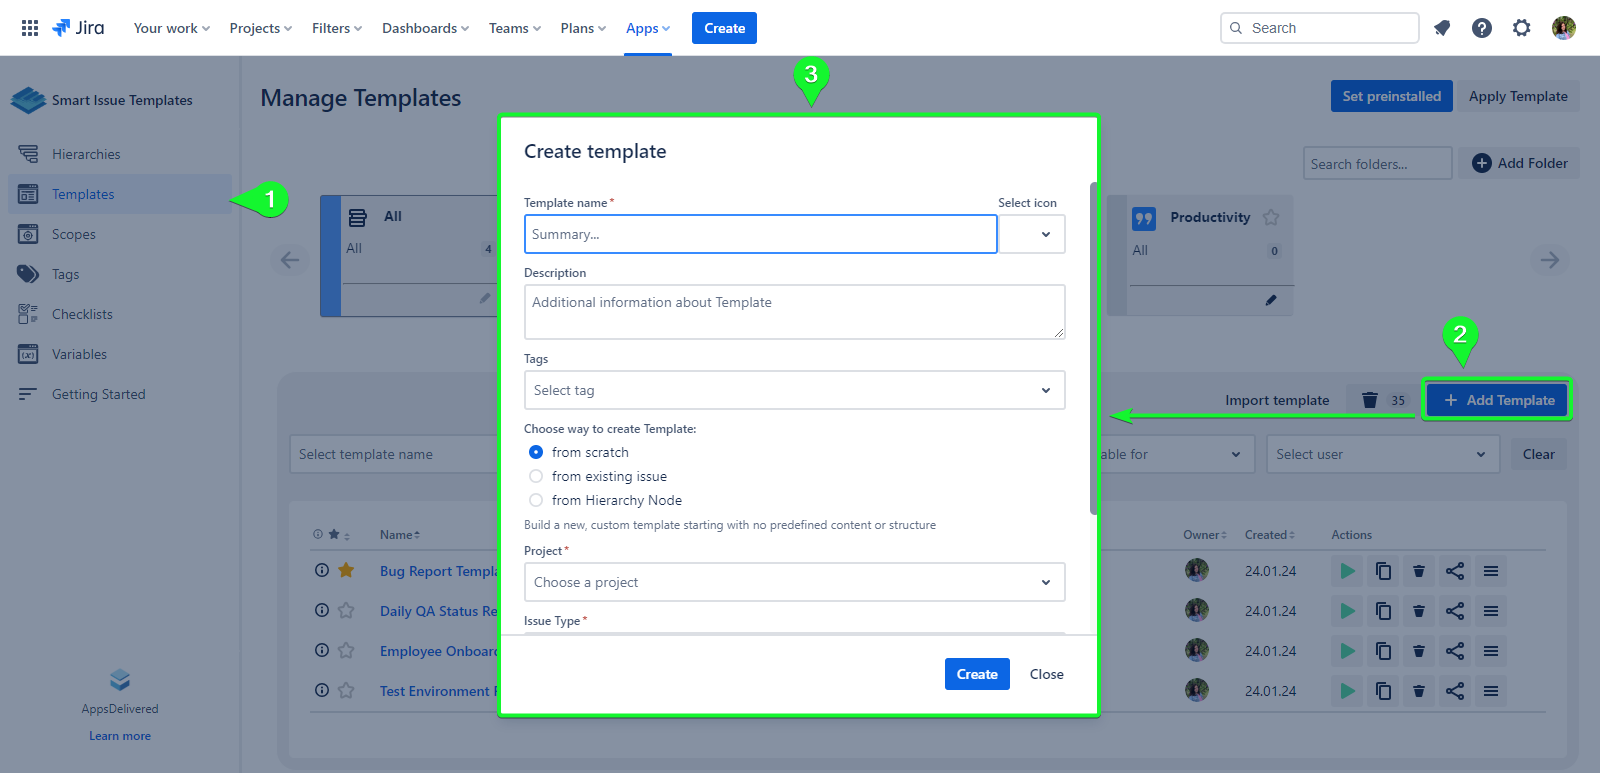Open the Apps menu in navigation
This screenshot has height=773, width=1600.
(x=648, y=28)
